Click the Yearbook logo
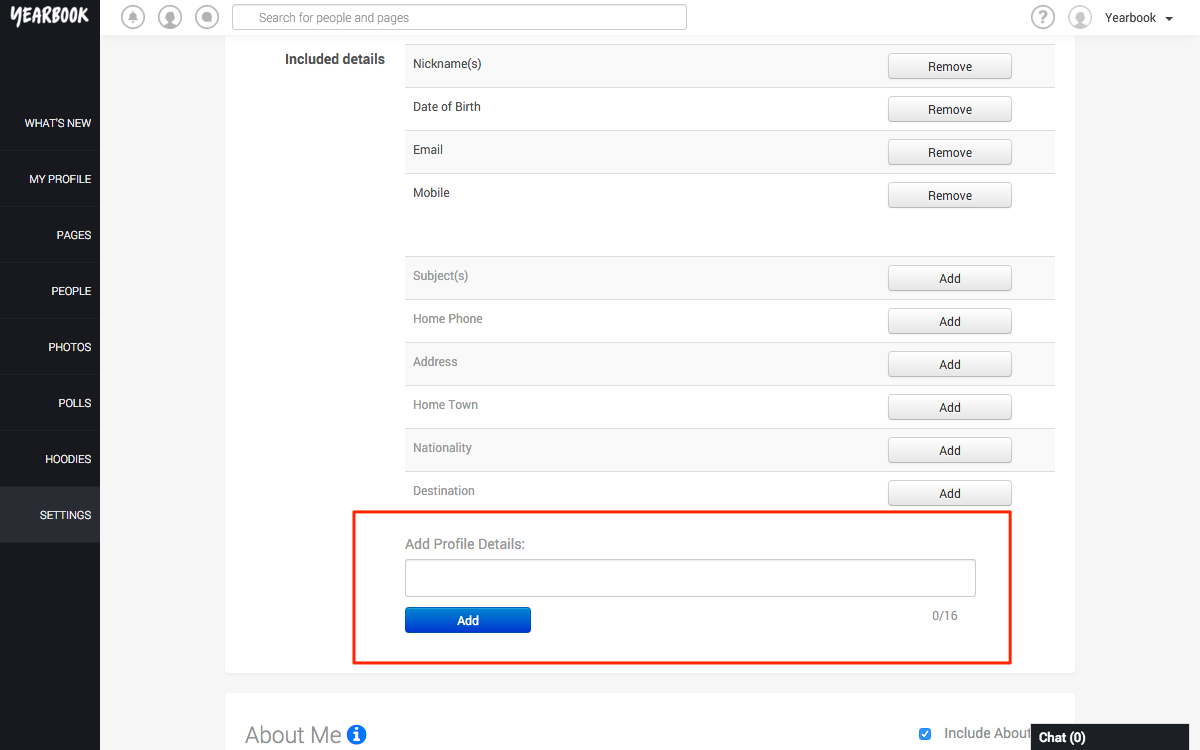Screen dimensions: 1200x750 click(50, 16)
